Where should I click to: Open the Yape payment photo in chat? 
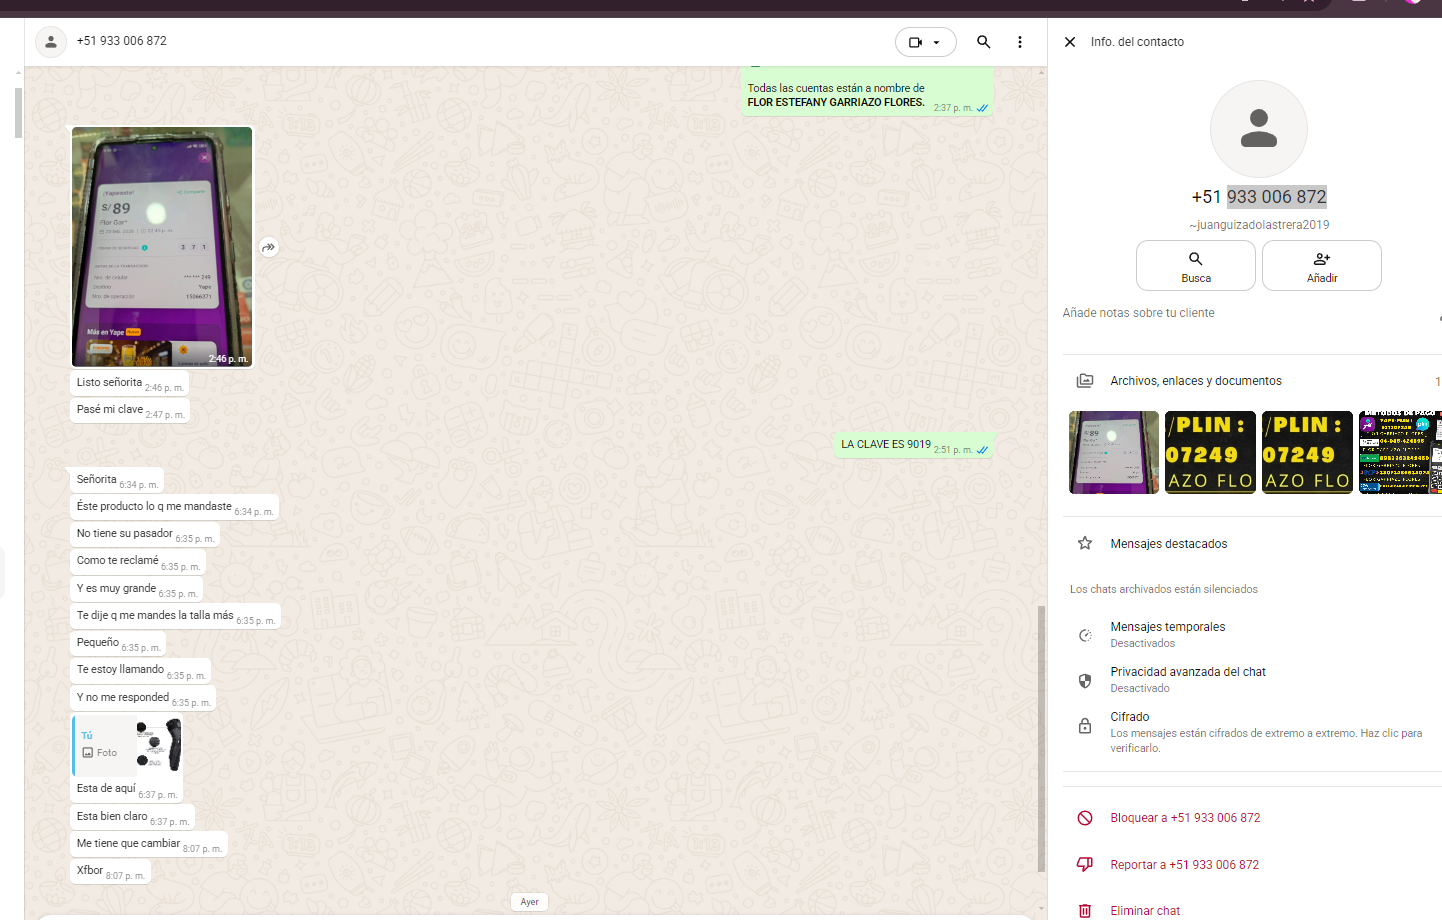click(x=162, y=246)
